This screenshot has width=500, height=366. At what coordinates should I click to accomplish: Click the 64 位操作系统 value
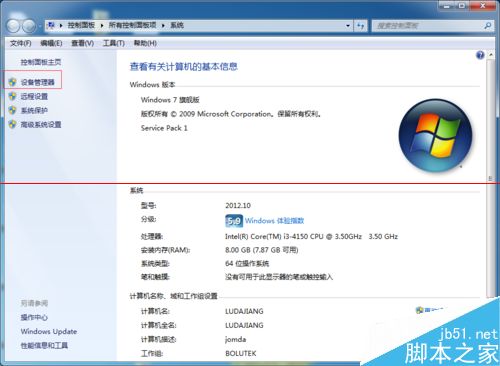point(247,264)
